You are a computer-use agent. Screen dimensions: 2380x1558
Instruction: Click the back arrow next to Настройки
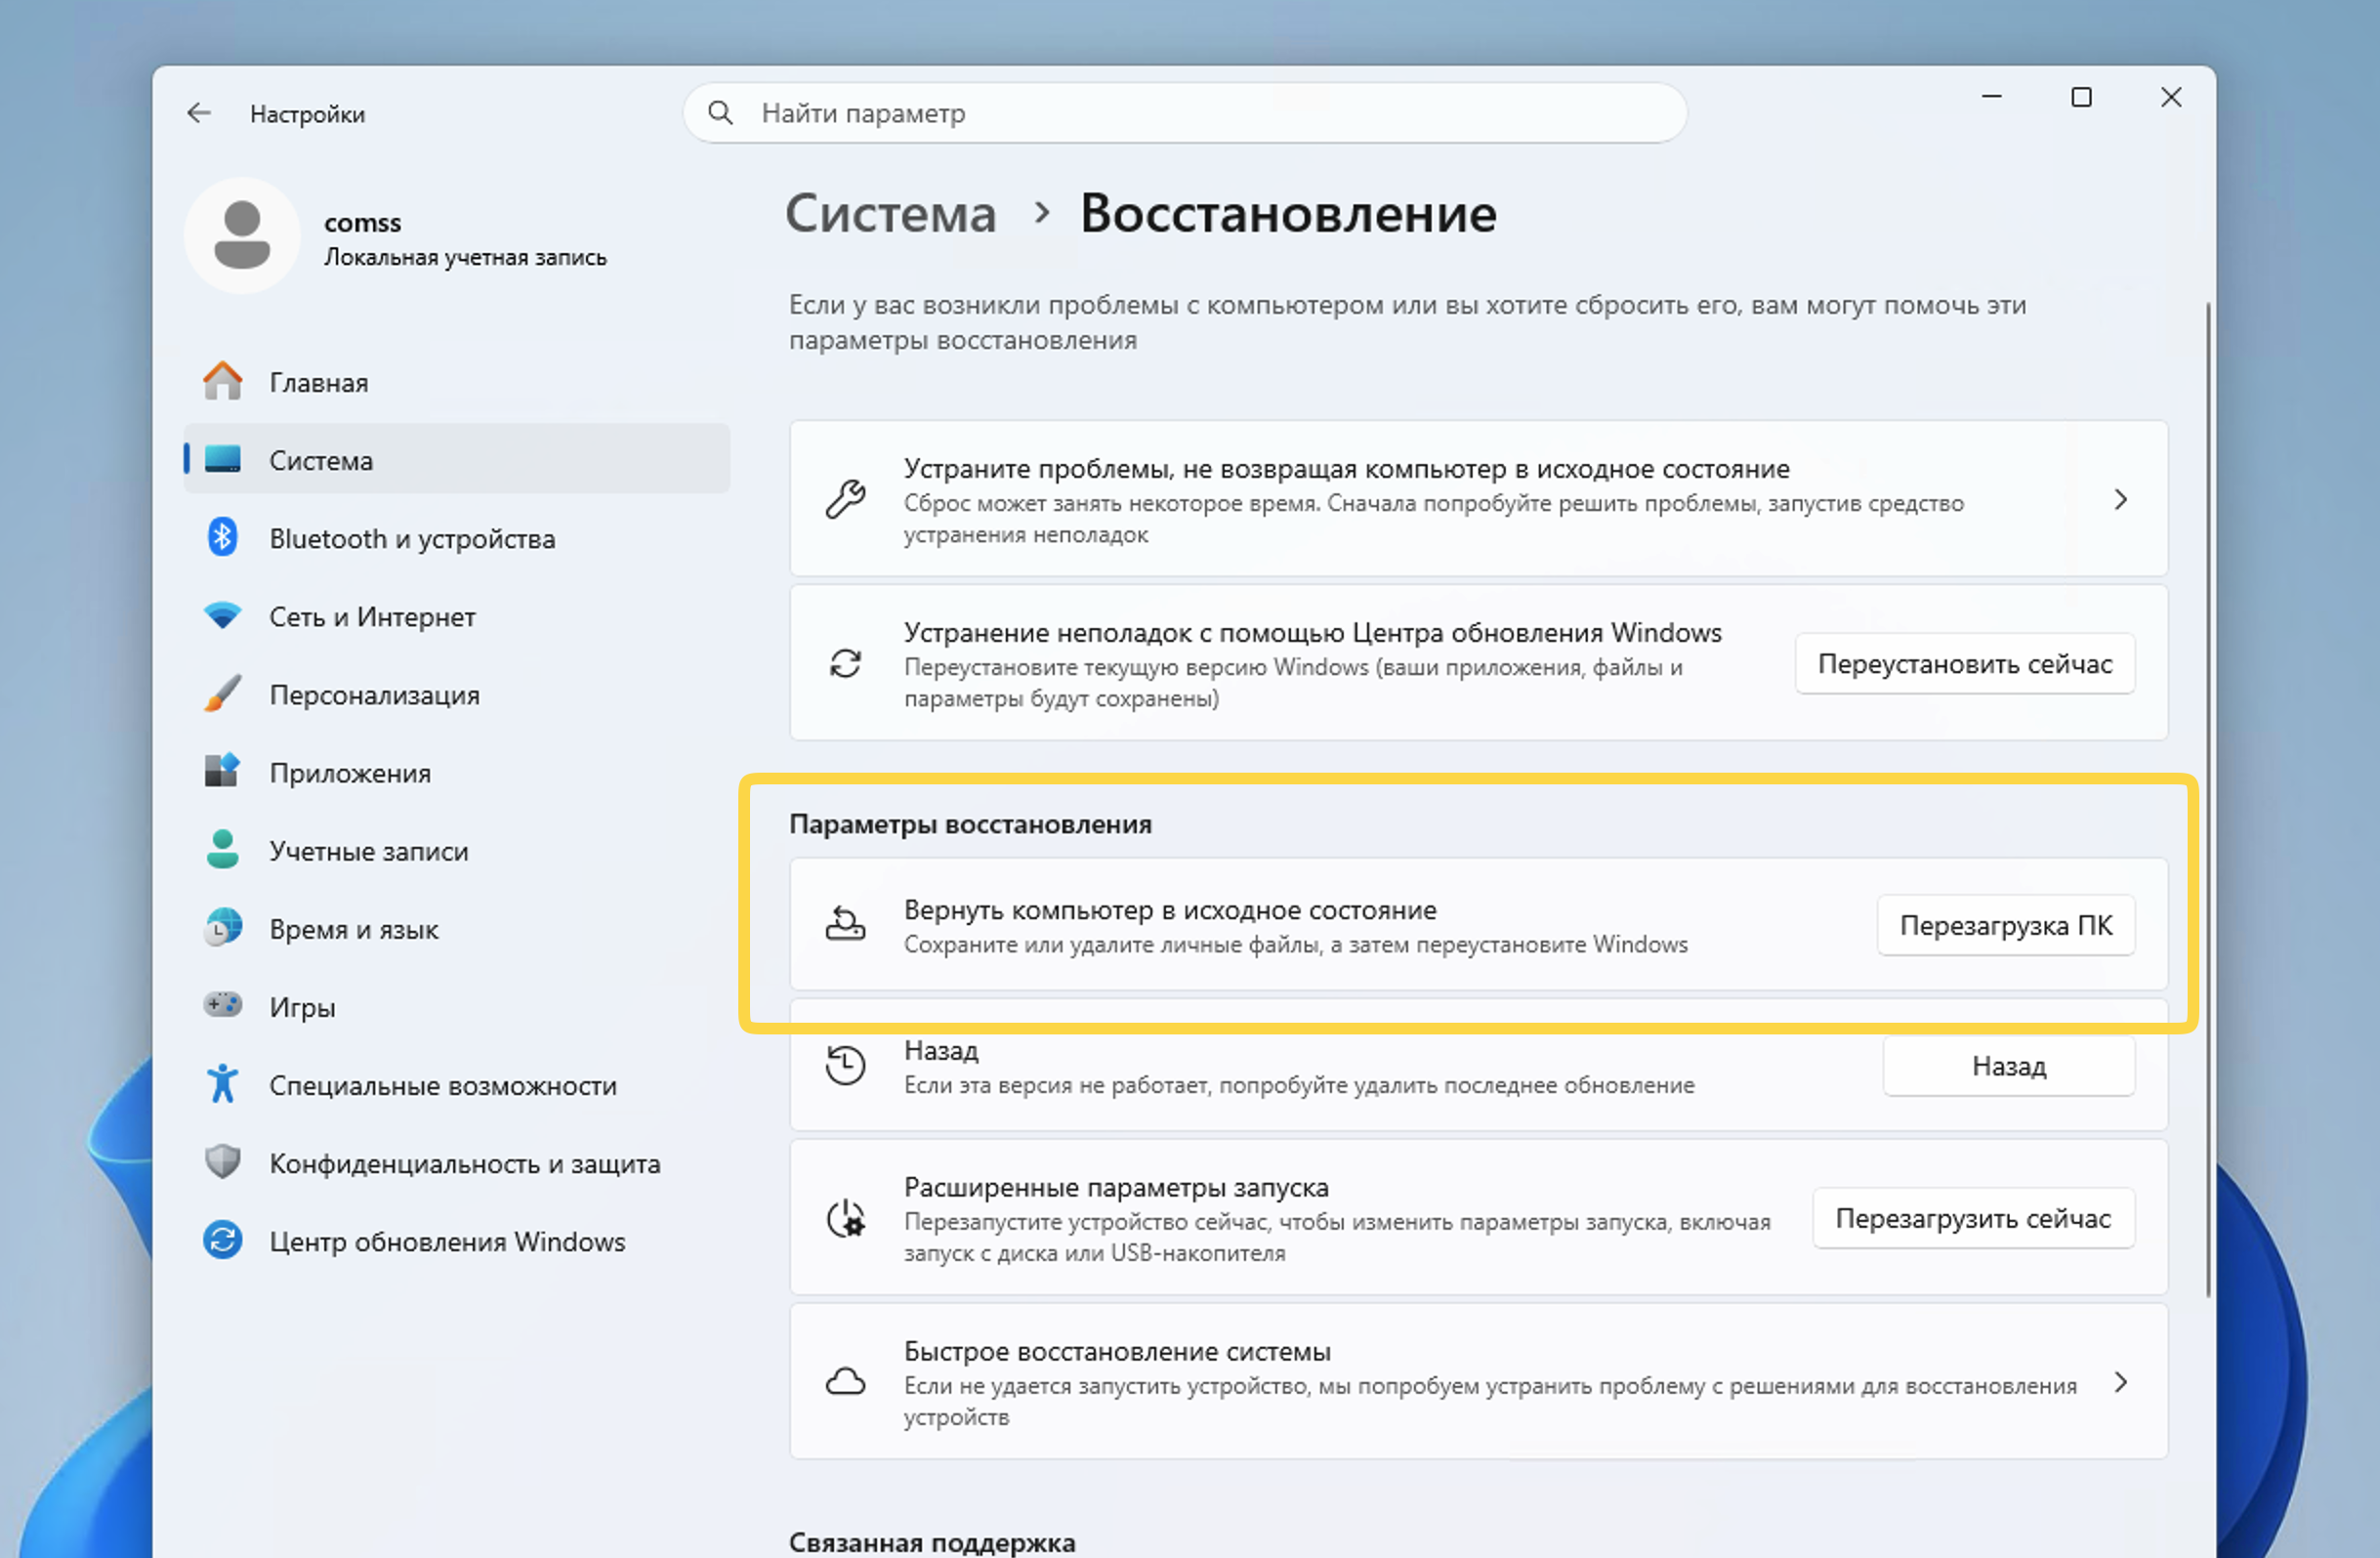coord(199,113)
